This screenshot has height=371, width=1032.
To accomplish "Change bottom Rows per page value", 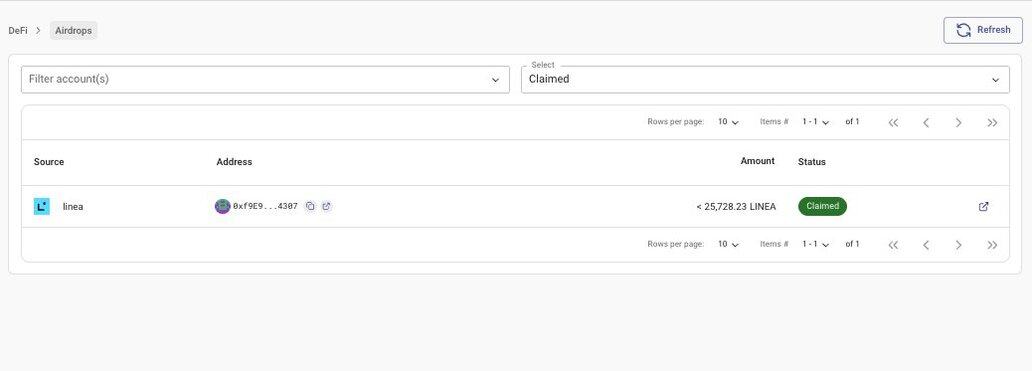I will 728,244.
